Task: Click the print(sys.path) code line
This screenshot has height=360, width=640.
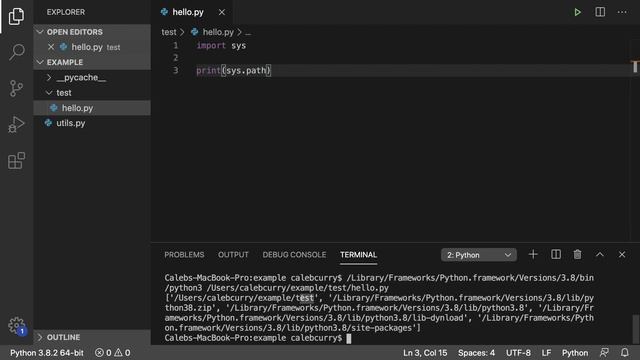Action: point(233,71)
